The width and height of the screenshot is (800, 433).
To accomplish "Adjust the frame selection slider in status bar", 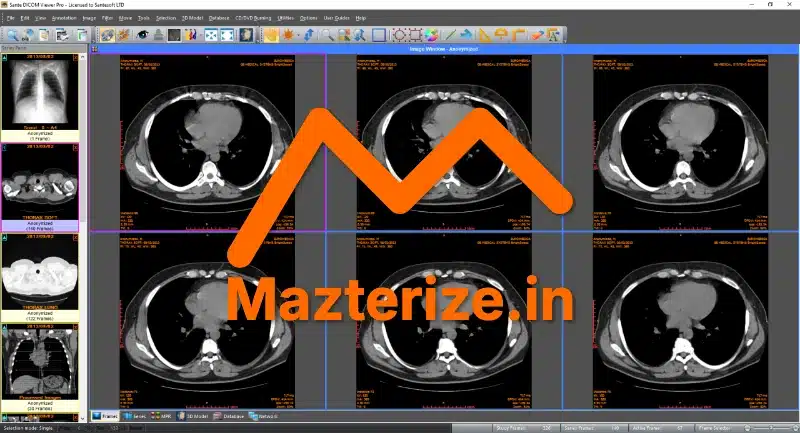I will tap(770, 428).
